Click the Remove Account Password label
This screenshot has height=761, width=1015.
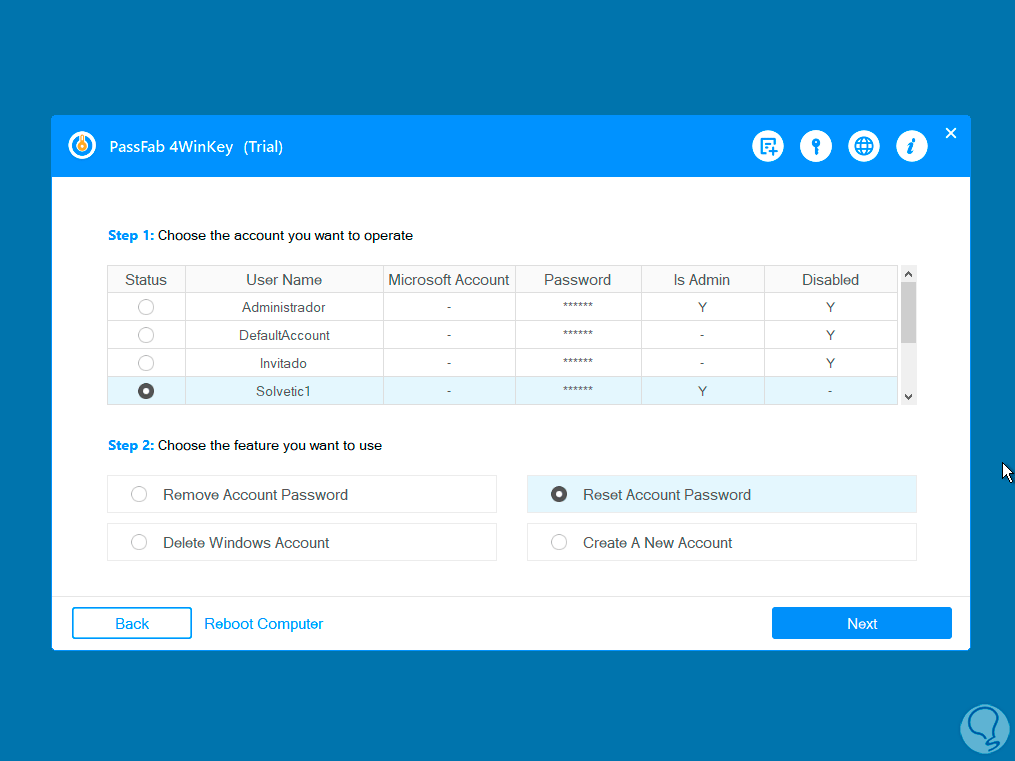[256, 494]
